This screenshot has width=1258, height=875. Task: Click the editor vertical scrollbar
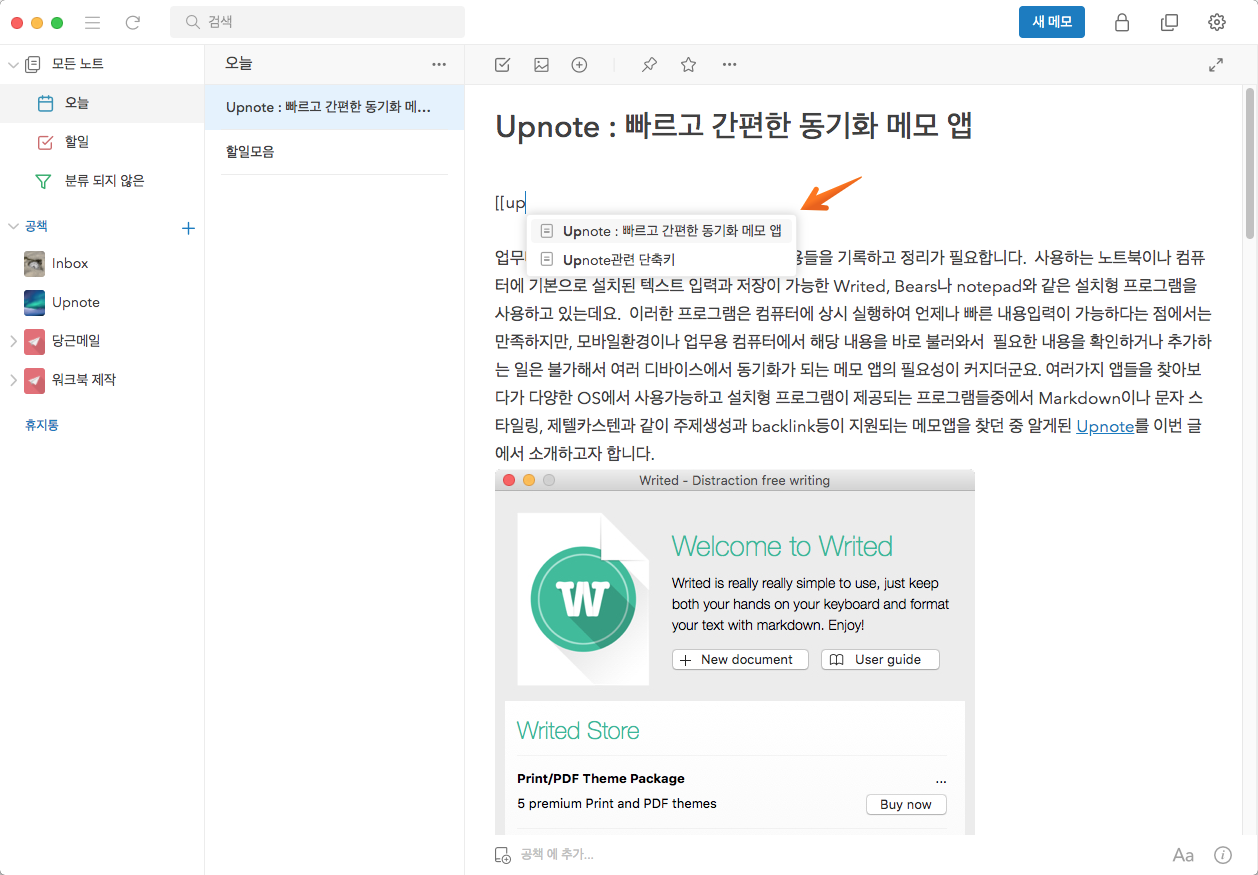(1250, 164)
